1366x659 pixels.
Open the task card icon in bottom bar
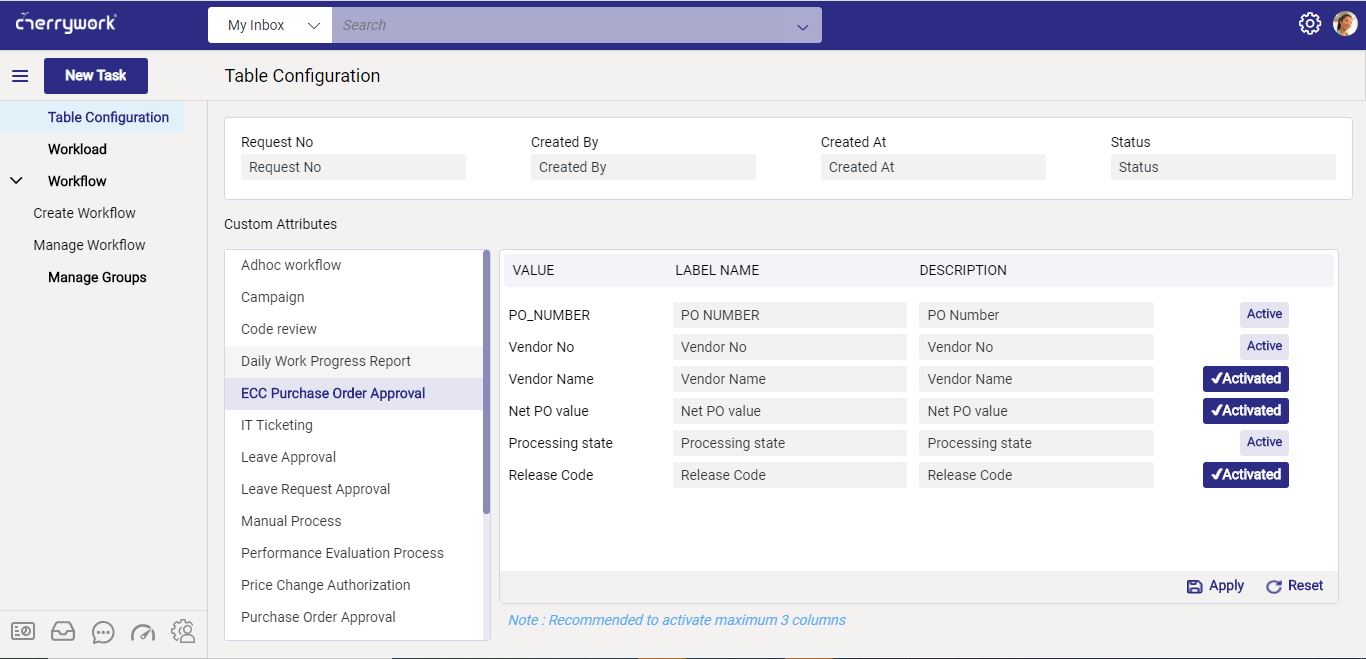tap(23, 631)
